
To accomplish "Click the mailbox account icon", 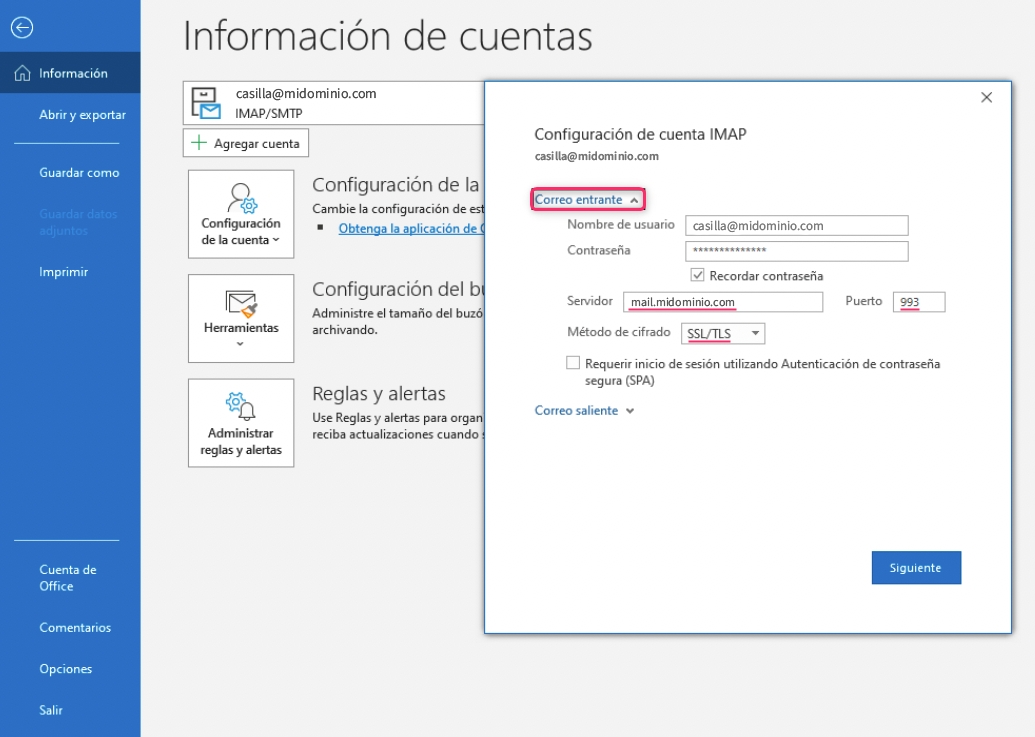I will (x=205, y=103).
